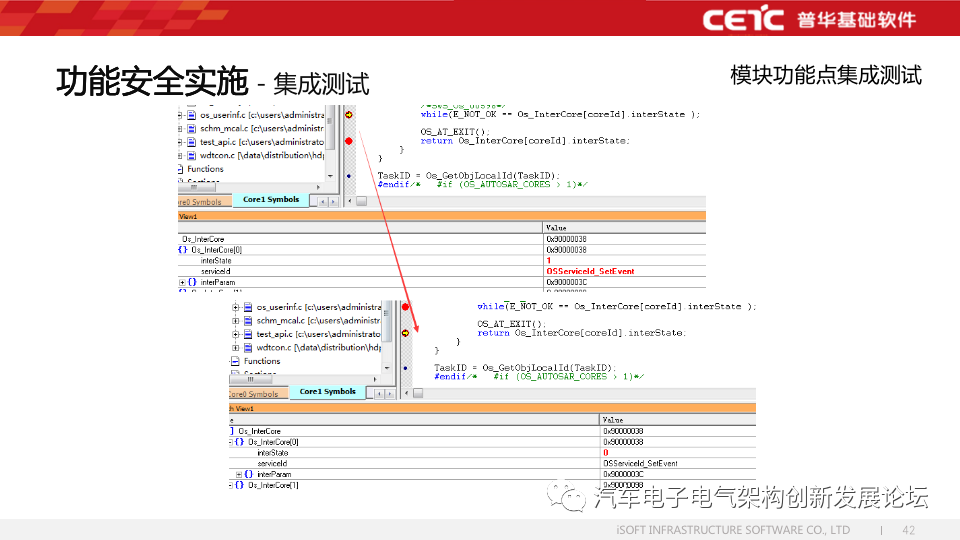Click braces icon of Os_InterCore[1] in lower watch
The image size is (960, 540).
pyautogui.click(x=240, y=486)
